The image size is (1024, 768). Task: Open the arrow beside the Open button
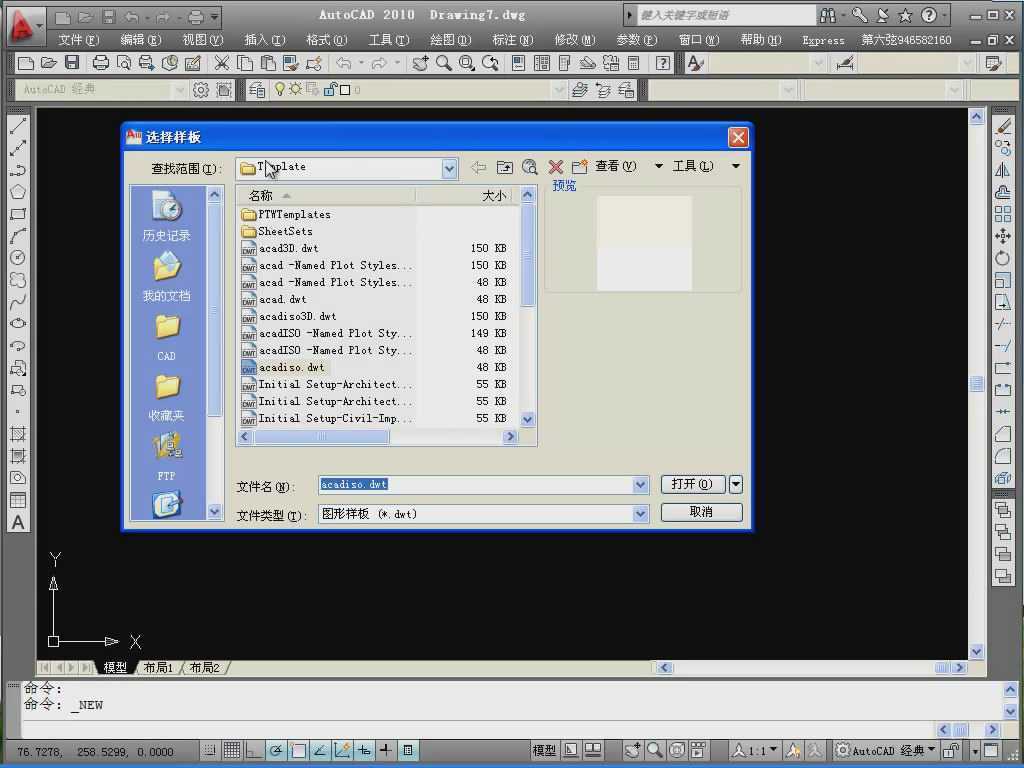[x=736, y=484]
